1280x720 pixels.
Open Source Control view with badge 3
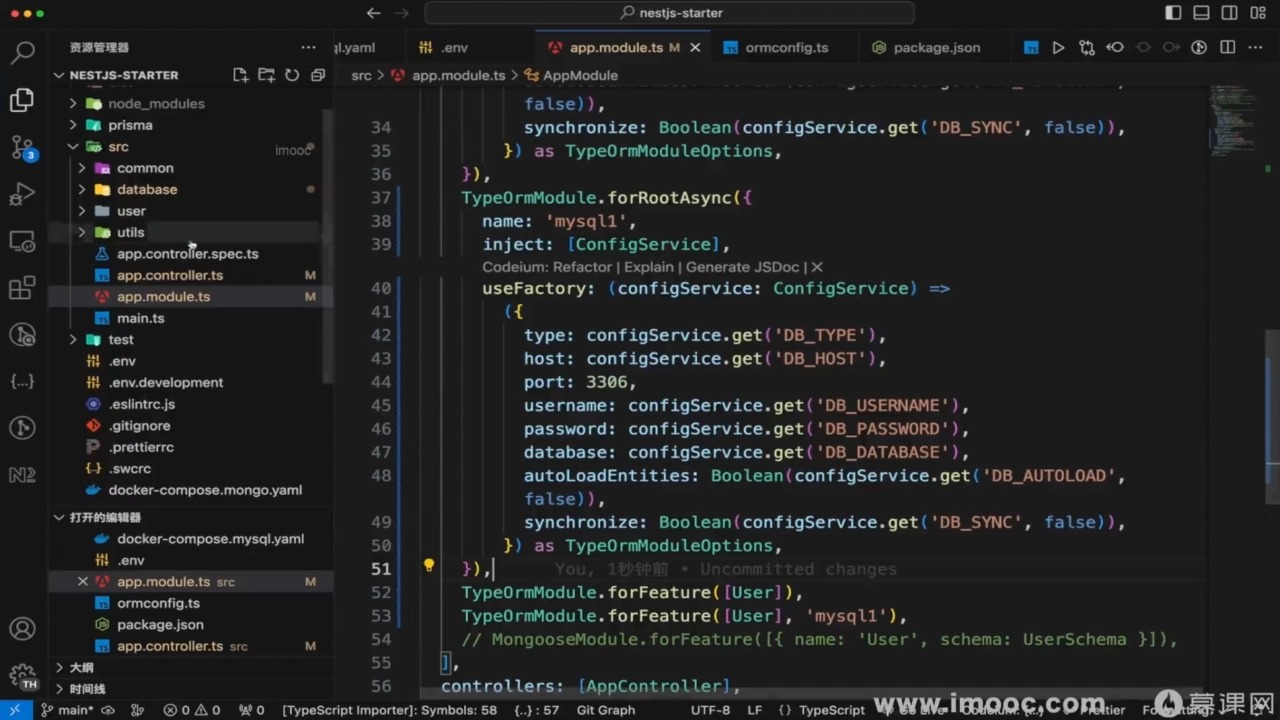22,148
